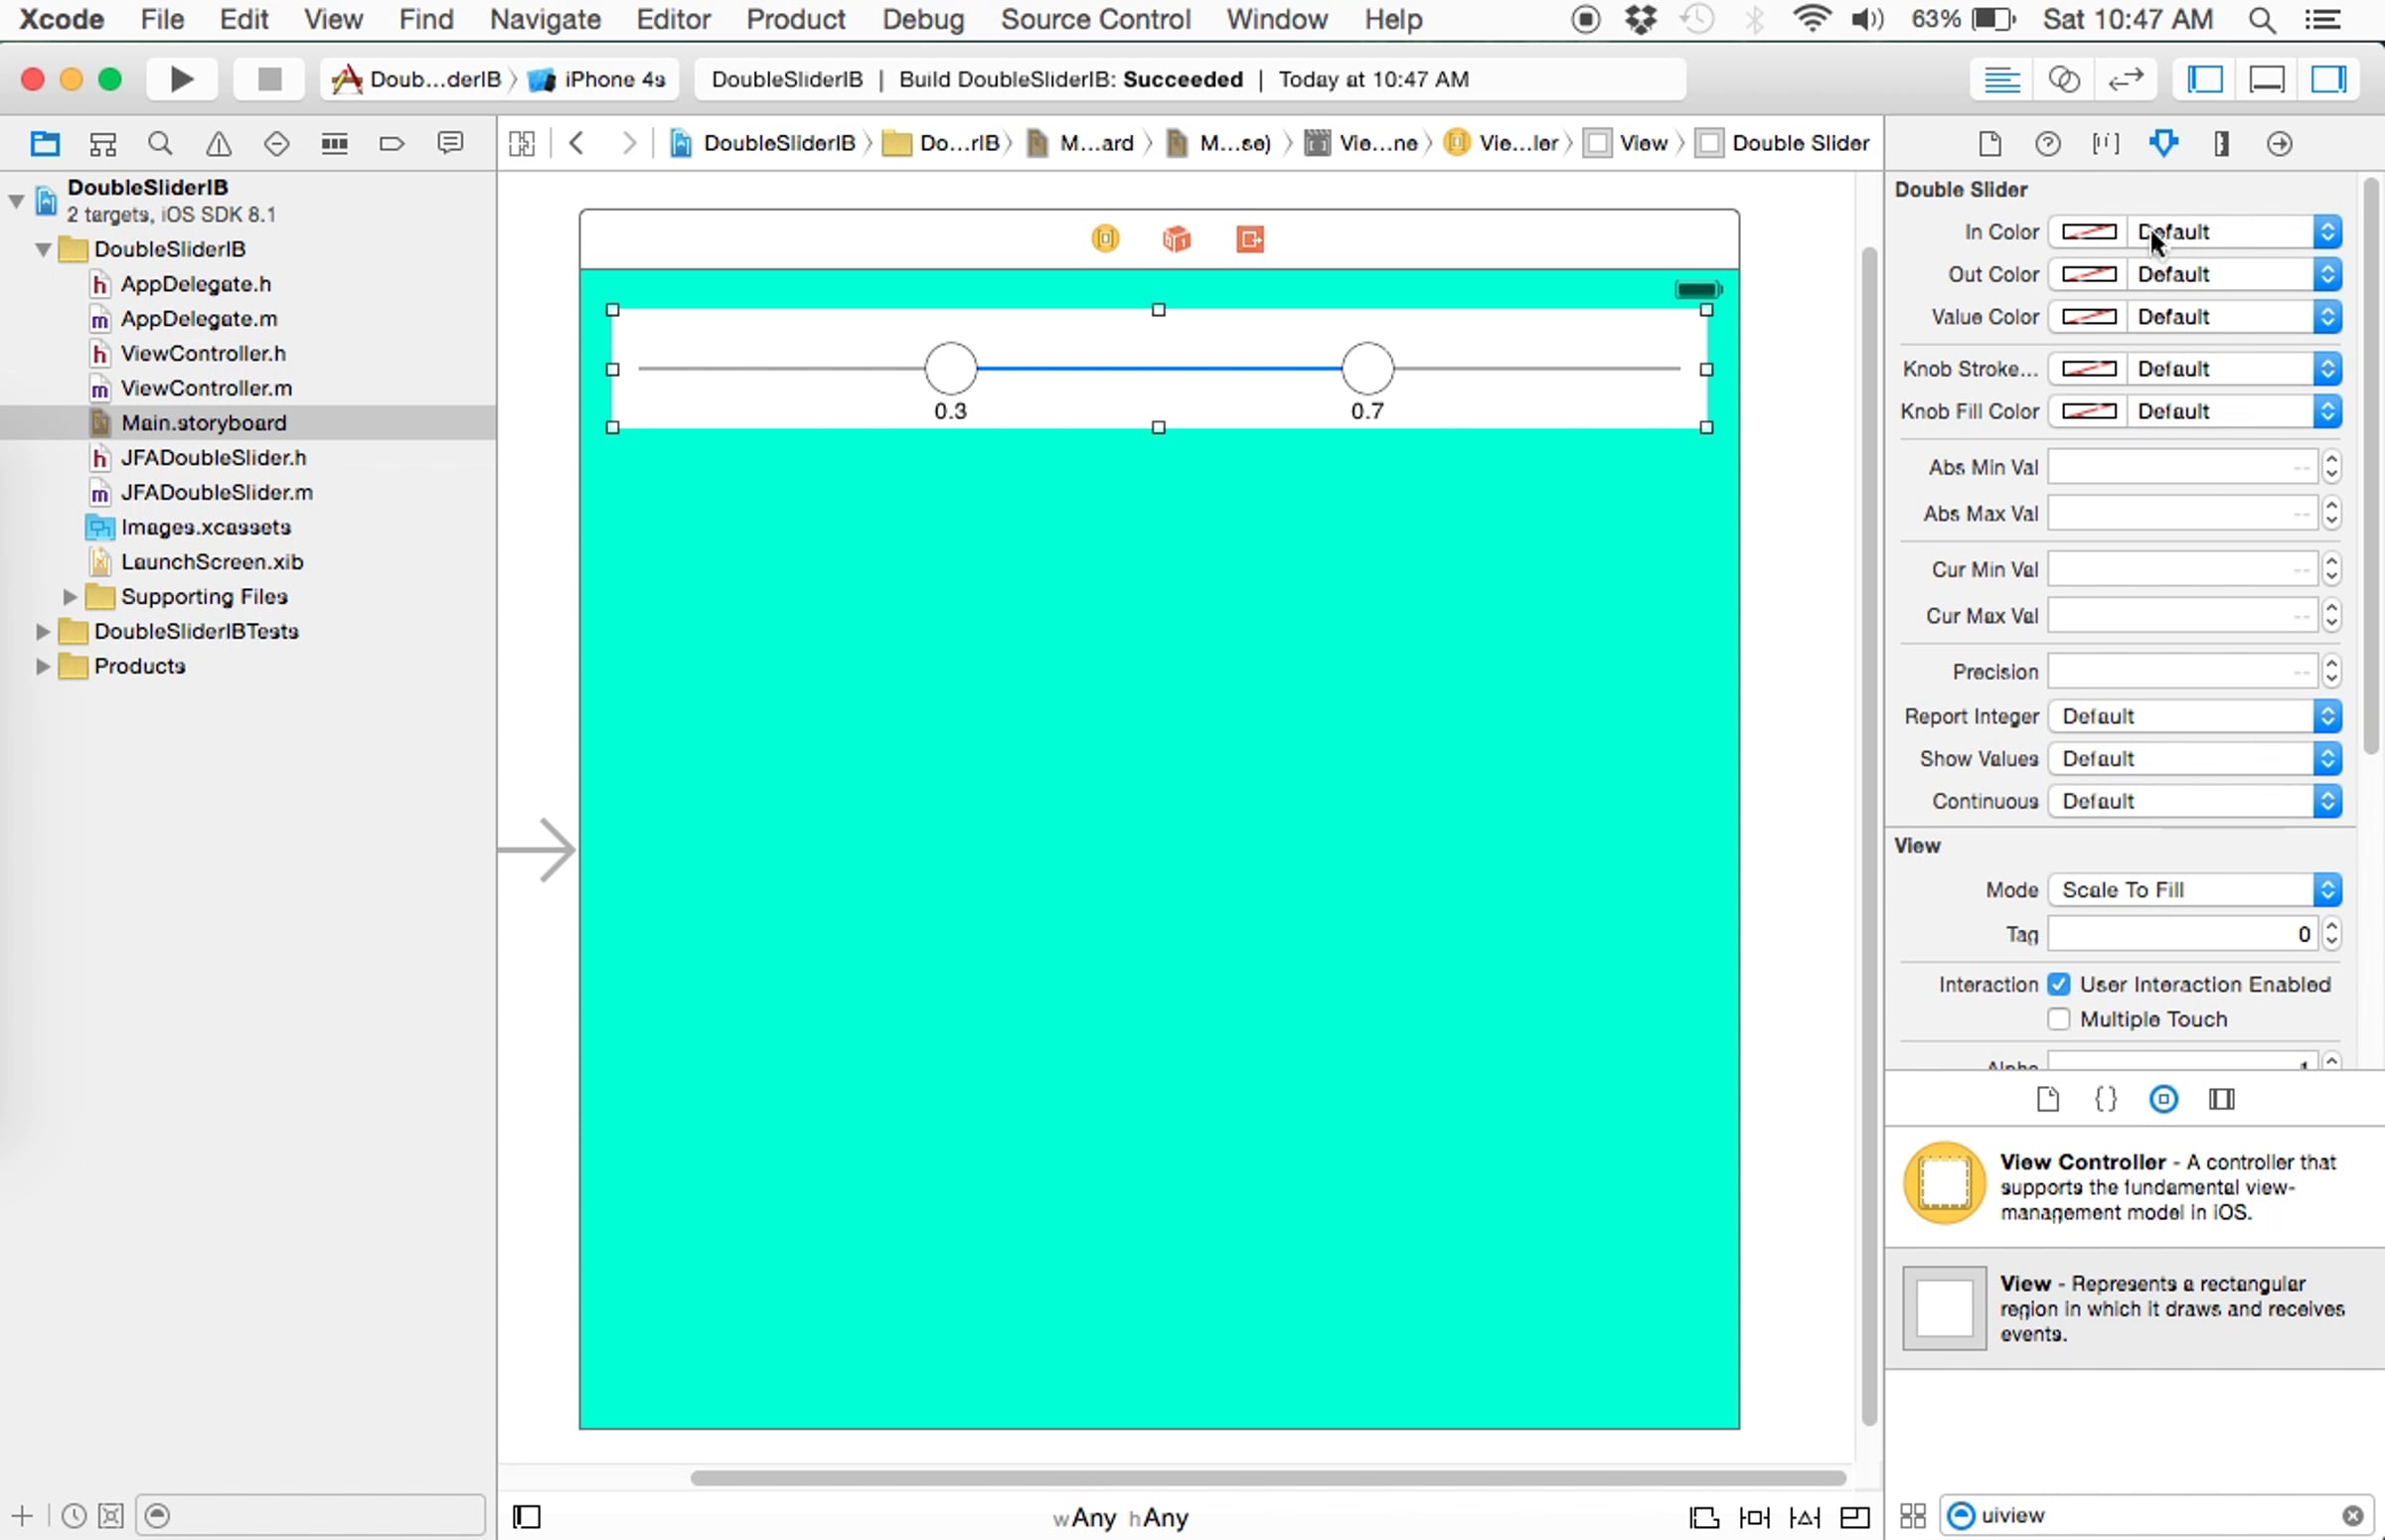
Task: Show the Project navigator
Action: (45, 144)
